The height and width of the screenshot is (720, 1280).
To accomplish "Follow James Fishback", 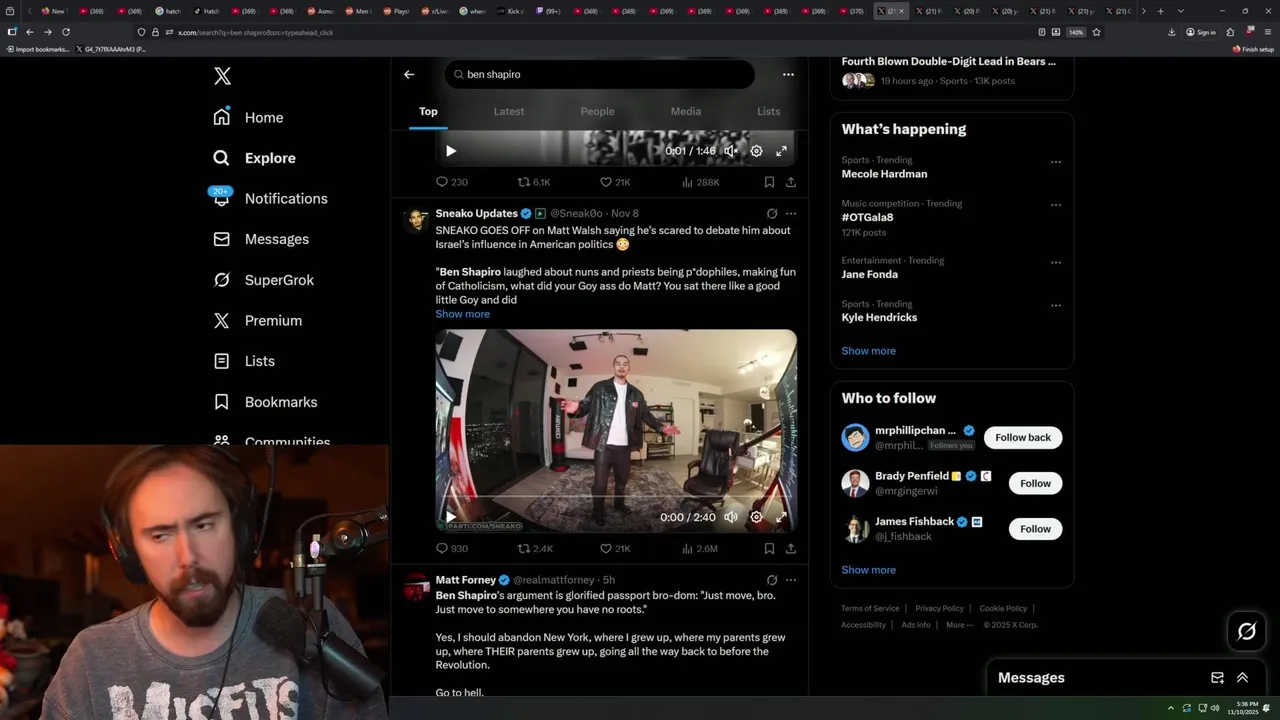I will [1035, 529].
